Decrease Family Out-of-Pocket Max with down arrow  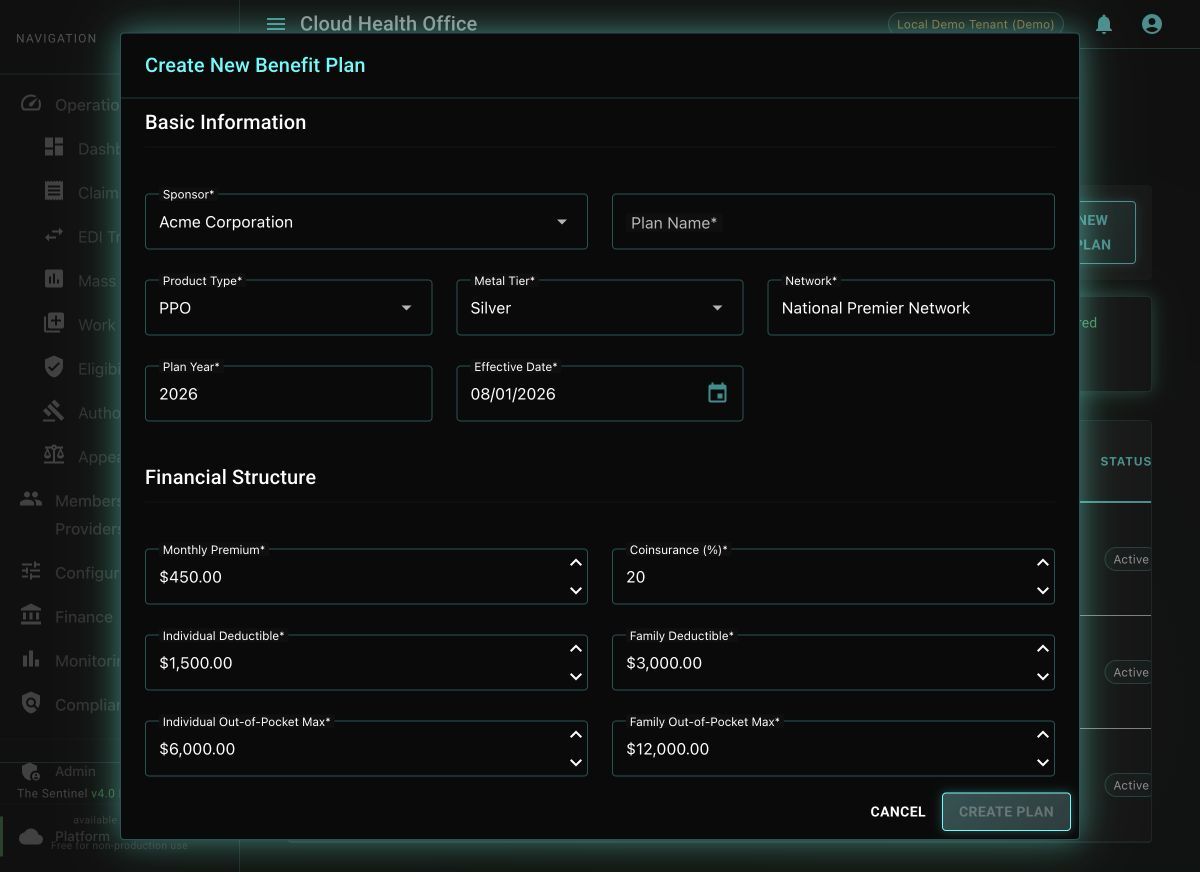click(1043, 762)
